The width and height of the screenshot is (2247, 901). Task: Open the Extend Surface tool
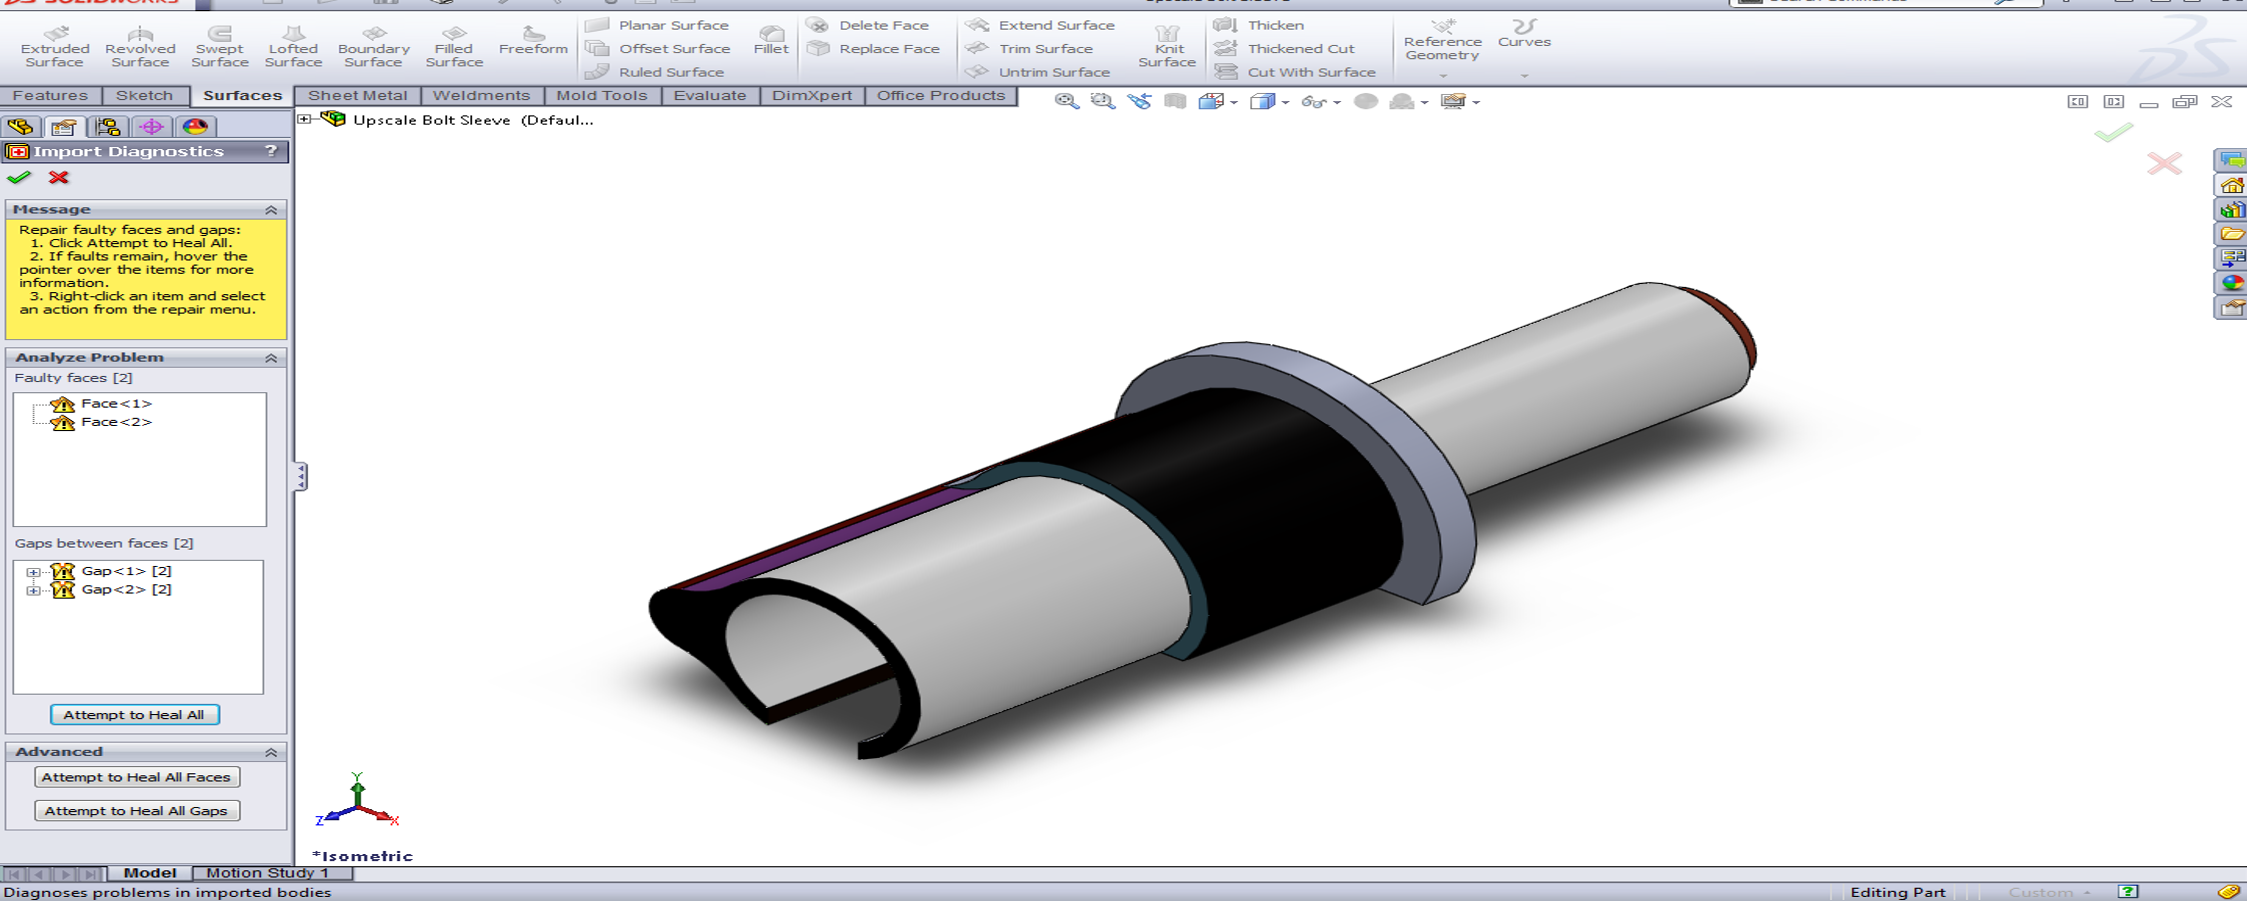(1040, 25)
